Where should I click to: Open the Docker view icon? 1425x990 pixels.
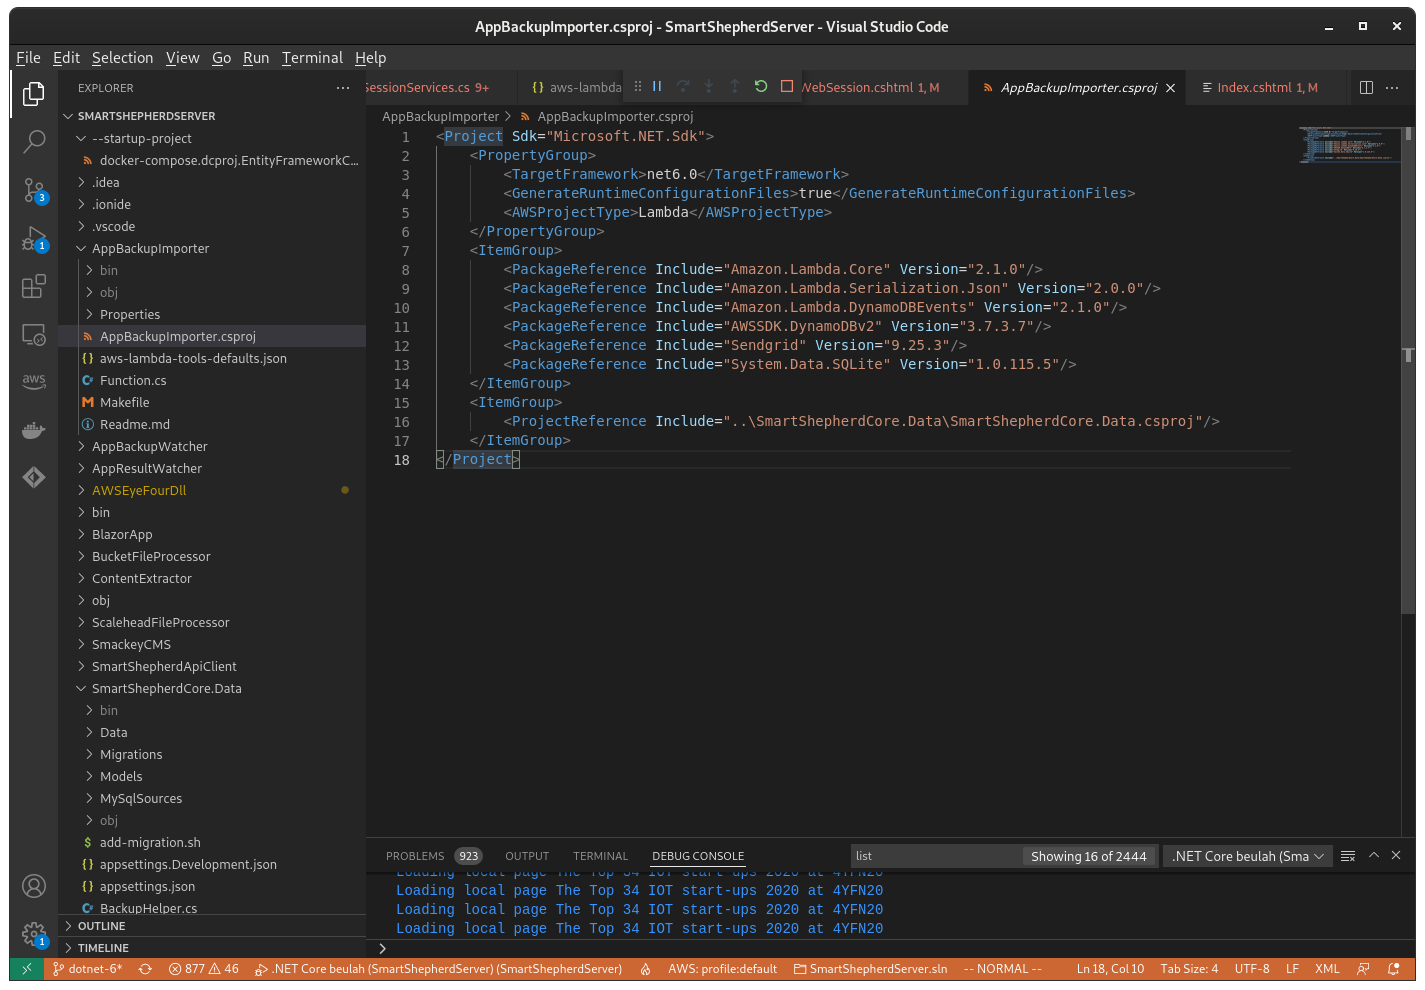pos(34,430)
